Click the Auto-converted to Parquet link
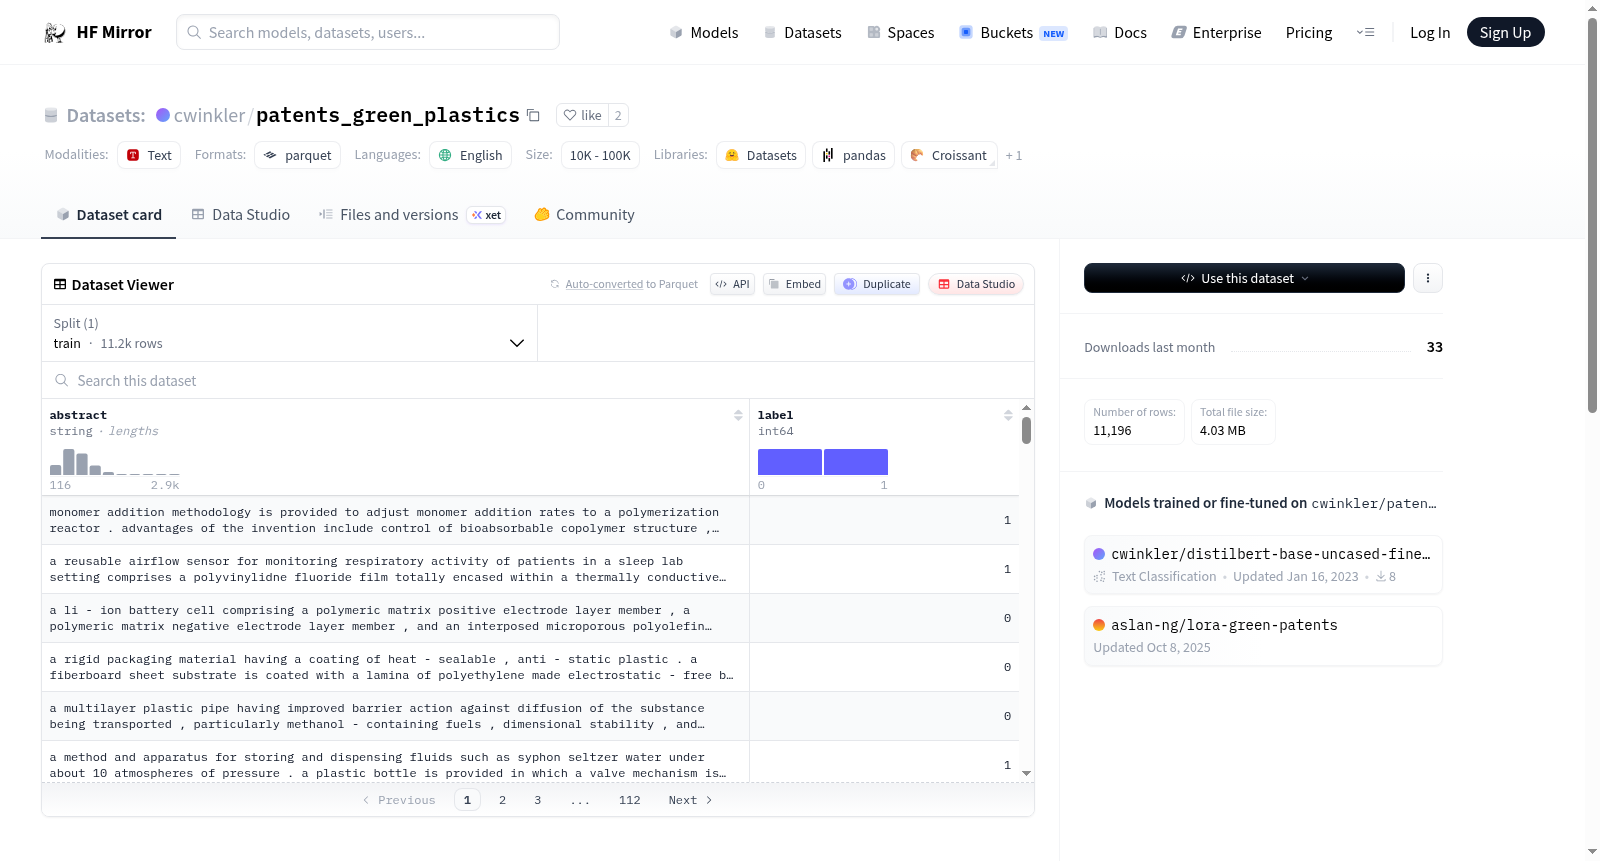This screenshot has width=1600, height=861. [x=632, y=284]
